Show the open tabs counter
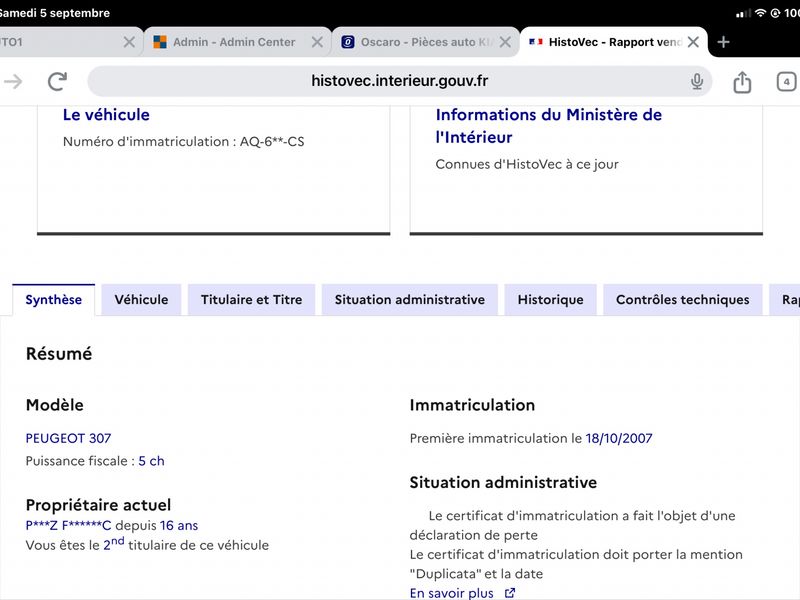 point(786,82)
